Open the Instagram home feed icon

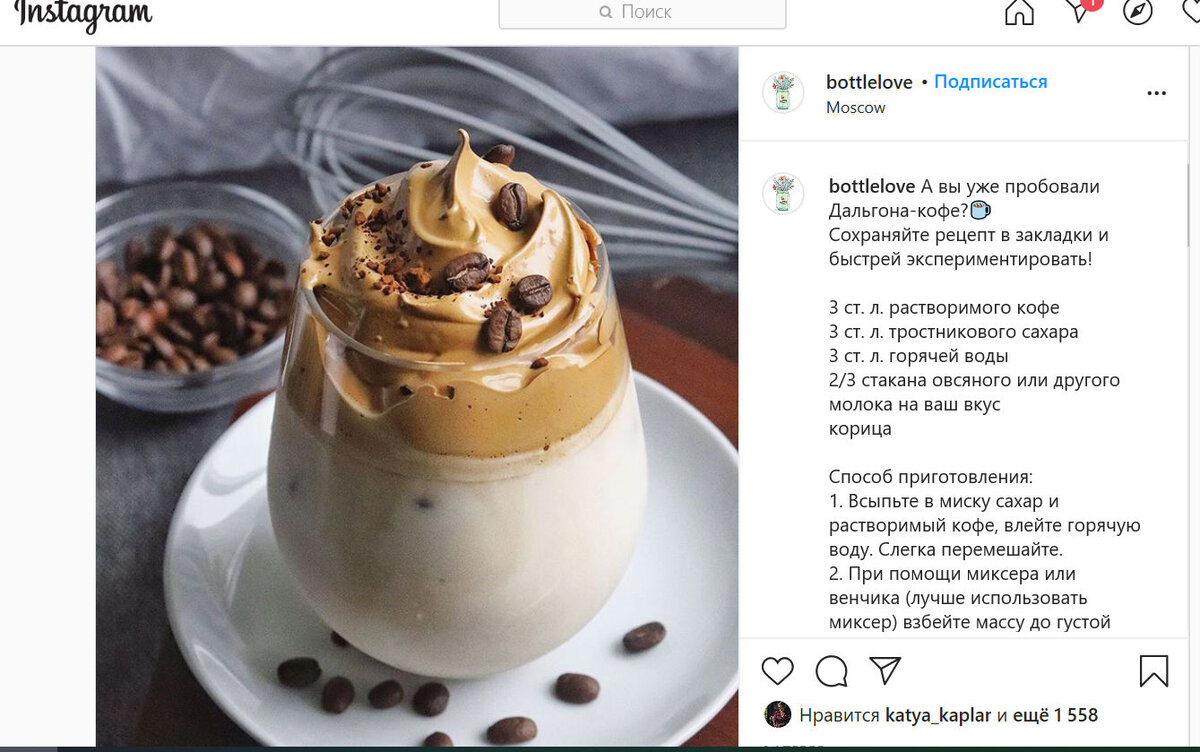click(1019, 12)
